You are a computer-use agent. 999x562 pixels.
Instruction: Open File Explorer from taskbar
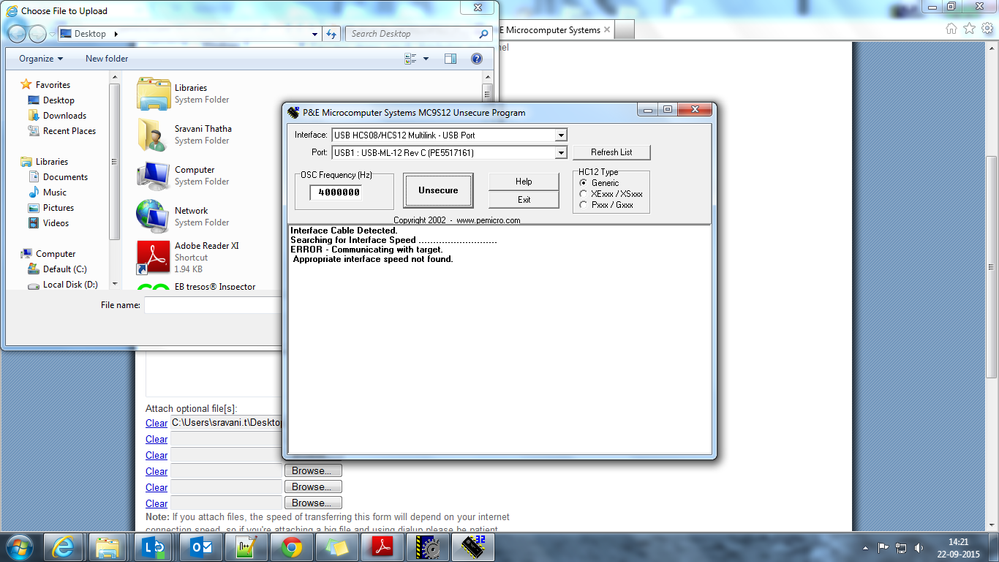pos(108,547)
